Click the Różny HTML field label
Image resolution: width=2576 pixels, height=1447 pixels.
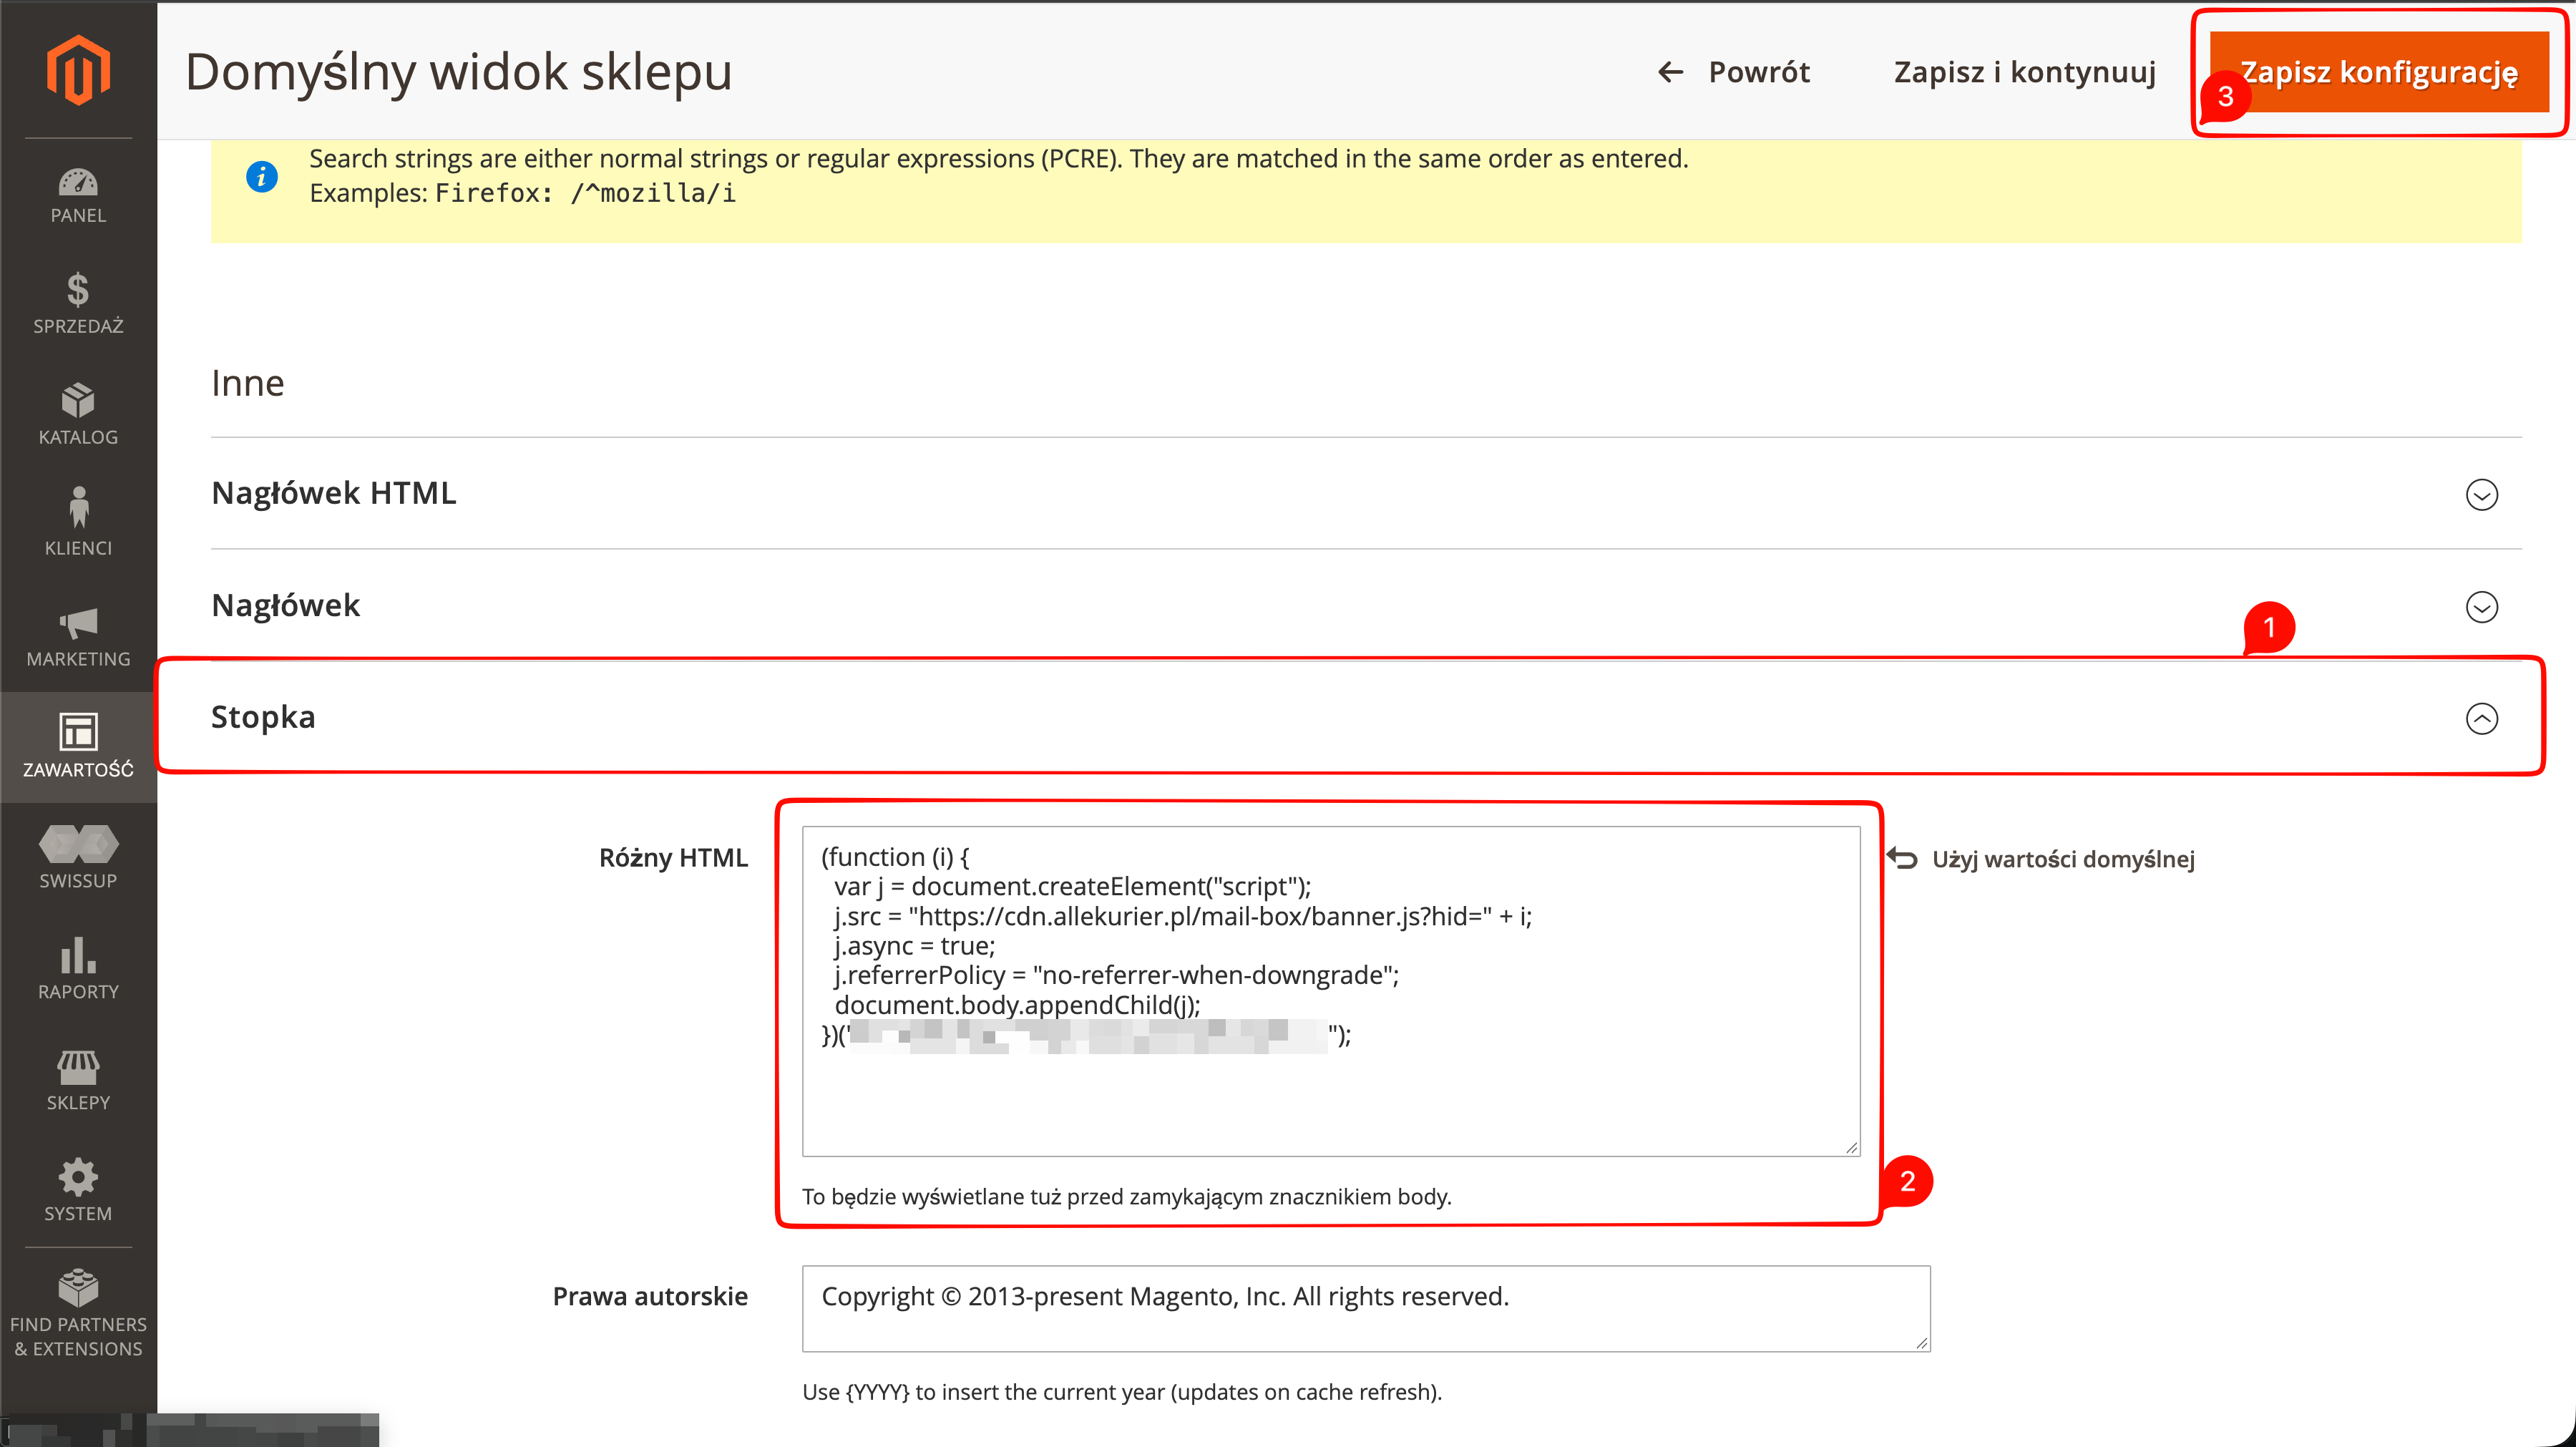coord(673,858)
